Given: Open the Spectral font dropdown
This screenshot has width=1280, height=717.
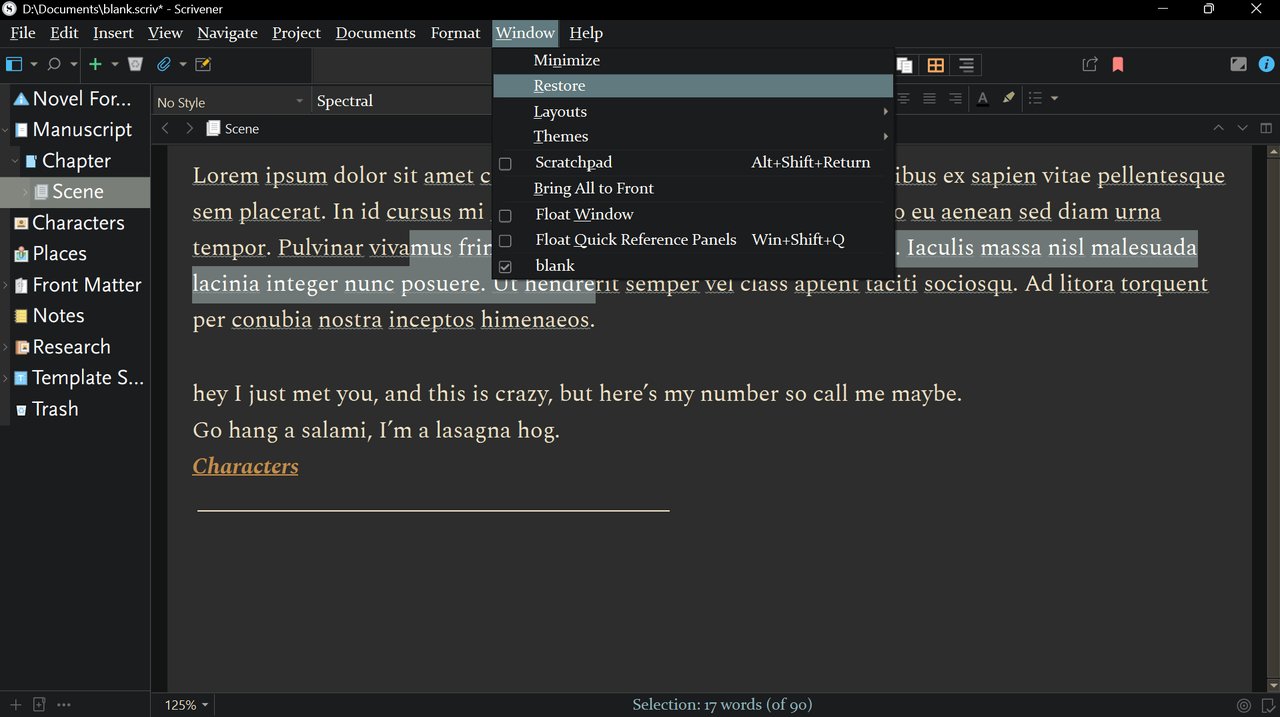Looking at the screenshot, I should click(x=402, y=101).
